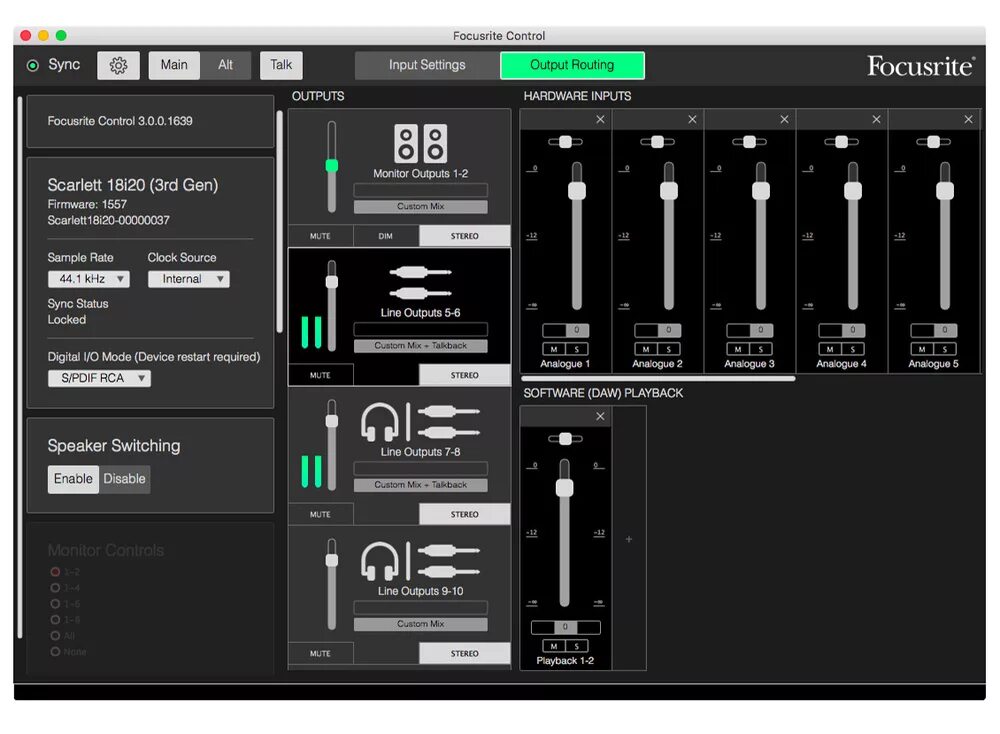
Task: Click the Analogue 1 fader handle
Action: tap(577, 190)
